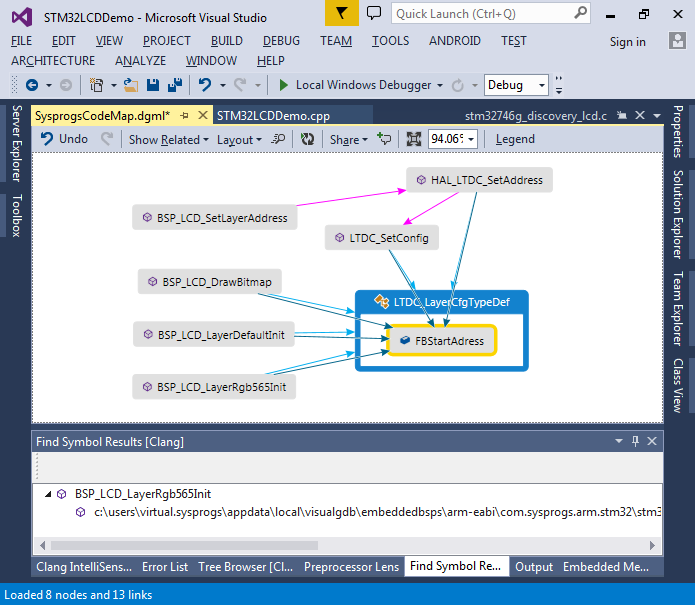Click the Legend button
The image size is (695, 605).
click(x=515, y=139)
